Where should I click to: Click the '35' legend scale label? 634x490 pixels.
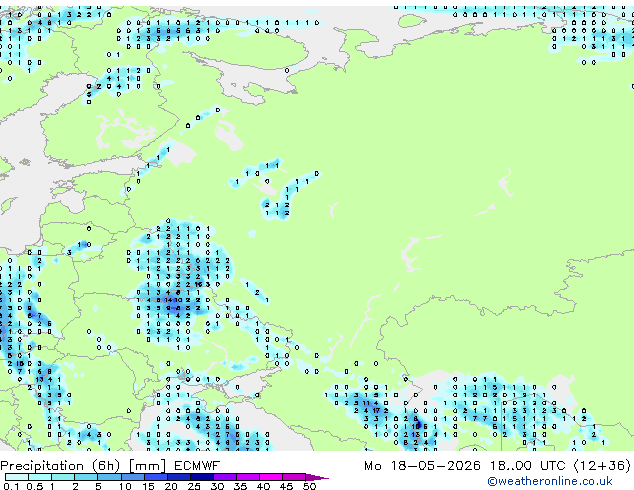[x=240, y=486]
